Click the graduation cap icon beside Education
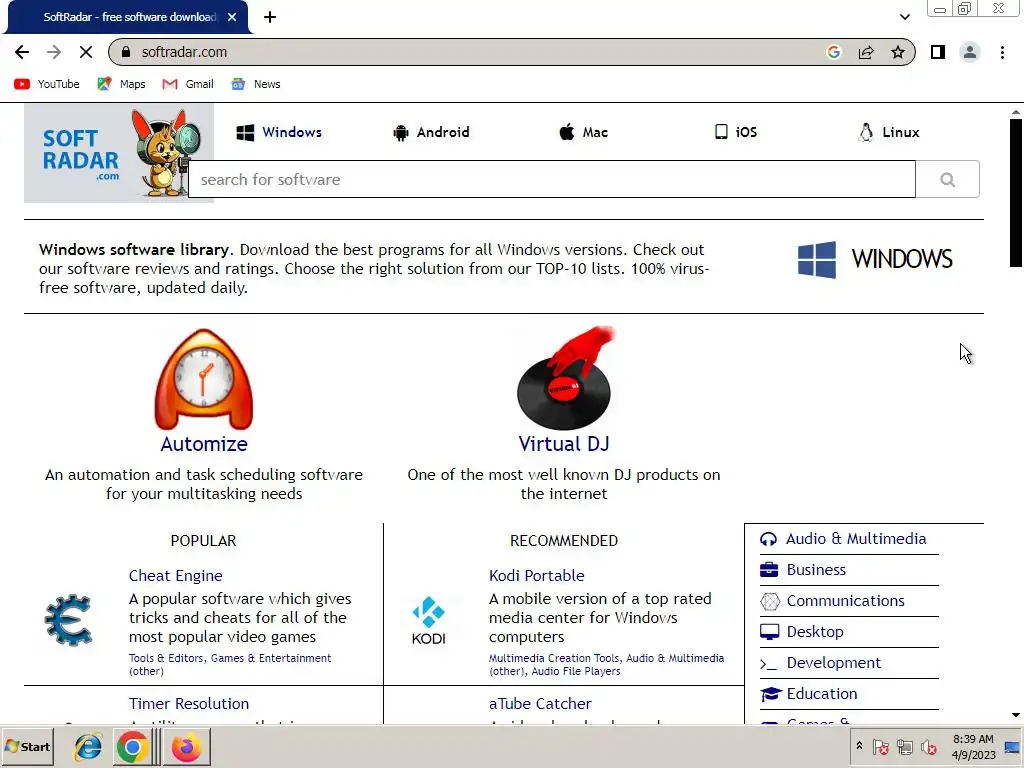 pyautogui.click(x=771, y=694)
